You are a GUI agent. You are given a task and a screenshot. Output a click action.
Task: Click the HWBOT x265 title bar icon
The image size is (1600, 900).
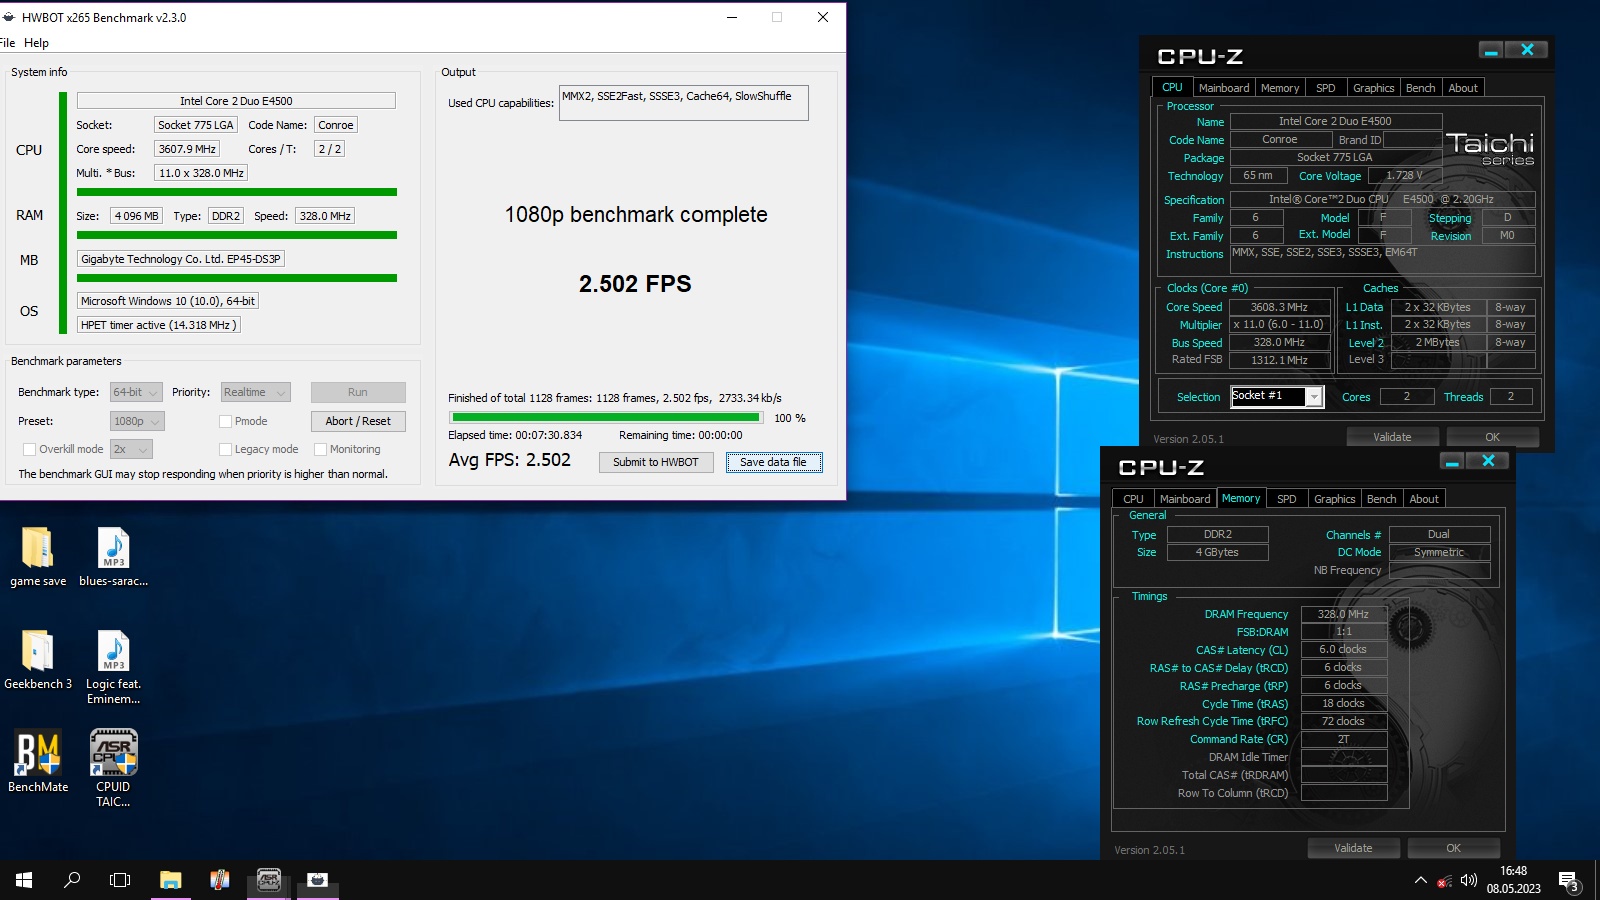[9, 17]
